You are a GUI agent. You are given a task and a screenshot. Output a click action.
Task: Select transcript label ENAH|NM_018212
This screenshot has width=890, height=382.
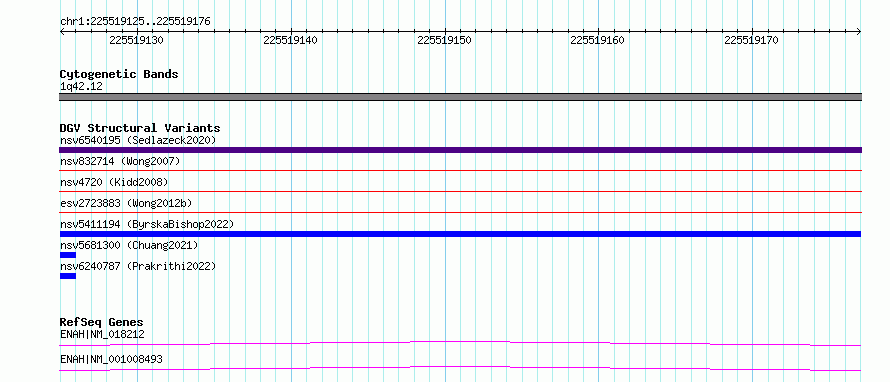102,335
